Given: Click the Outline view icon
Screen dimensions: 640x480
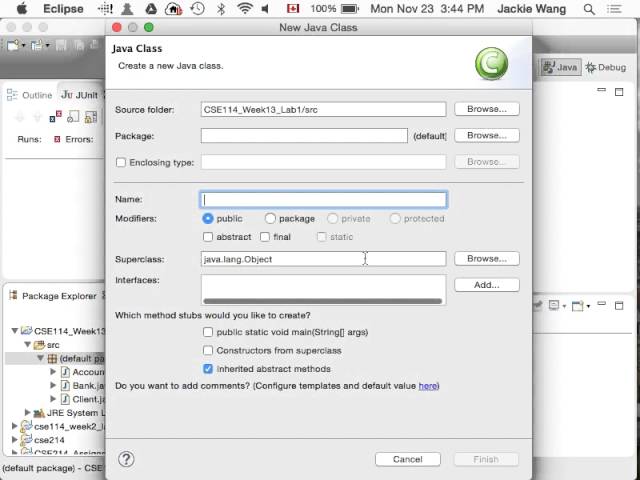Looking at the screenshot, I should (x=12, y=95).
